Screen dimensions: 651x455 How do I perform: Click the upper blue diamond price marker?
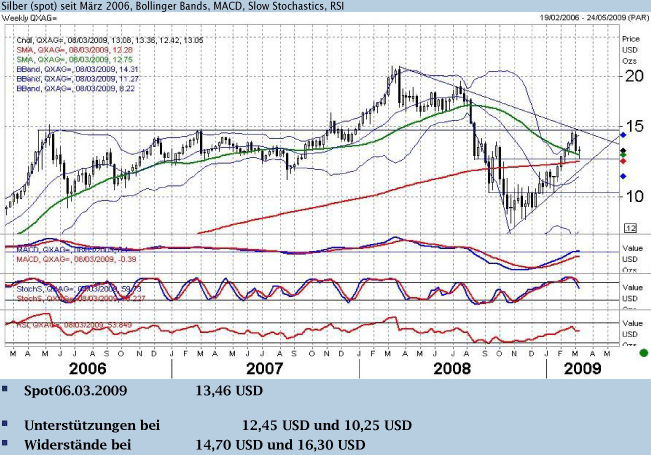click(624, 135)
